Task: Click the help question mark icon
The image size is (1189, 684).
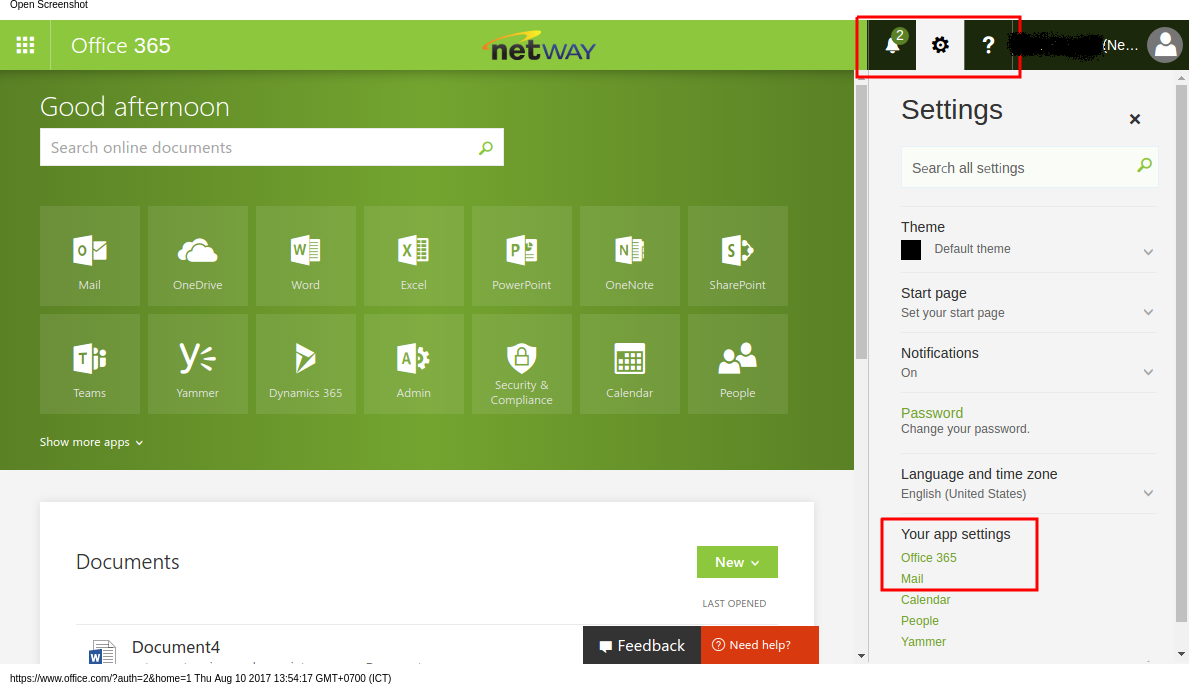Action: [988, 45]
